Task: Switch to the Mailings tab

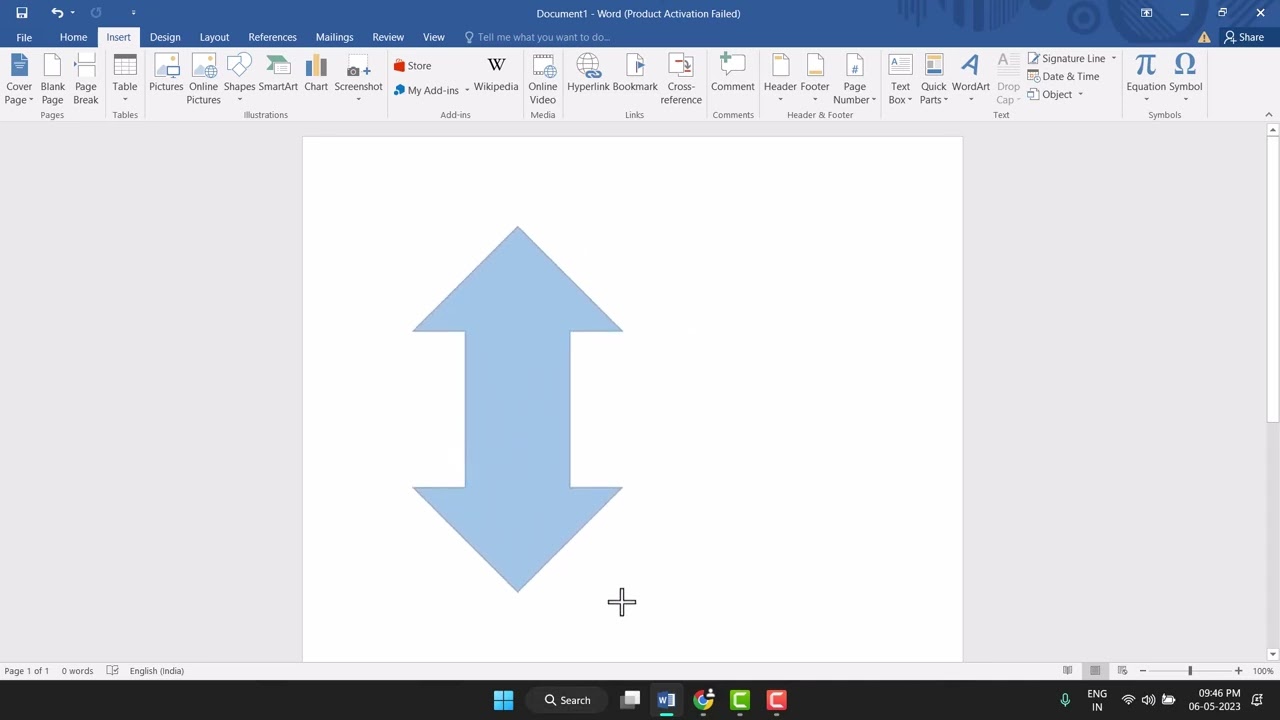Action: [x=334, y=37]
